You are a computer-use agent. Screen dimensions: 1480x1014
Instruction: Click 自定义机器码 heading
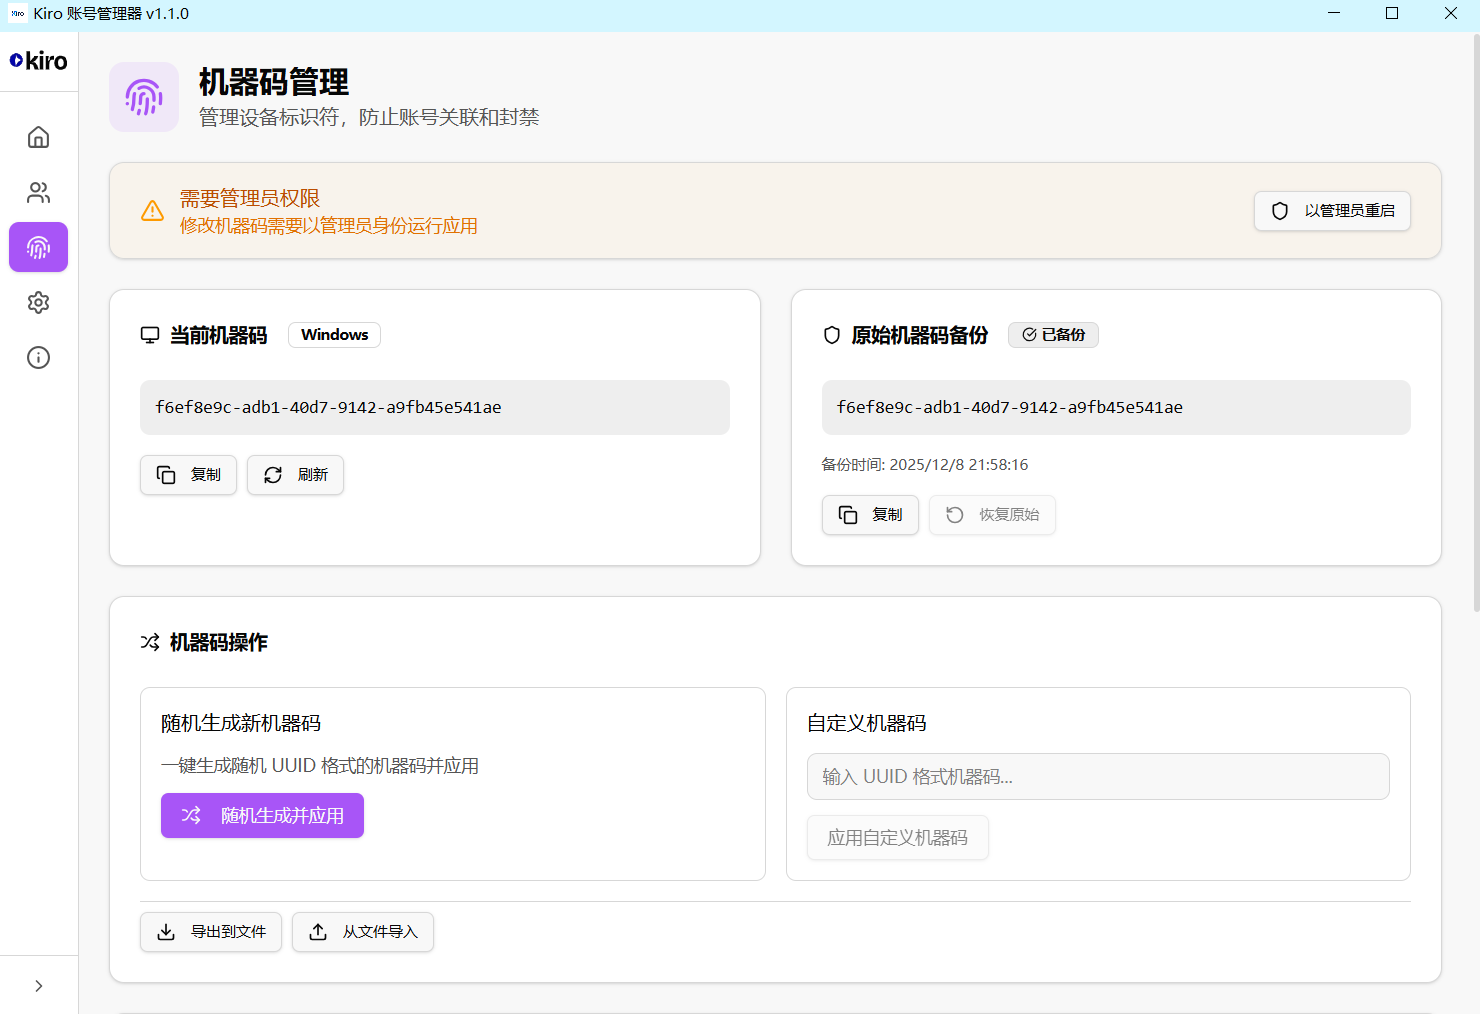(x=867, y=723)
